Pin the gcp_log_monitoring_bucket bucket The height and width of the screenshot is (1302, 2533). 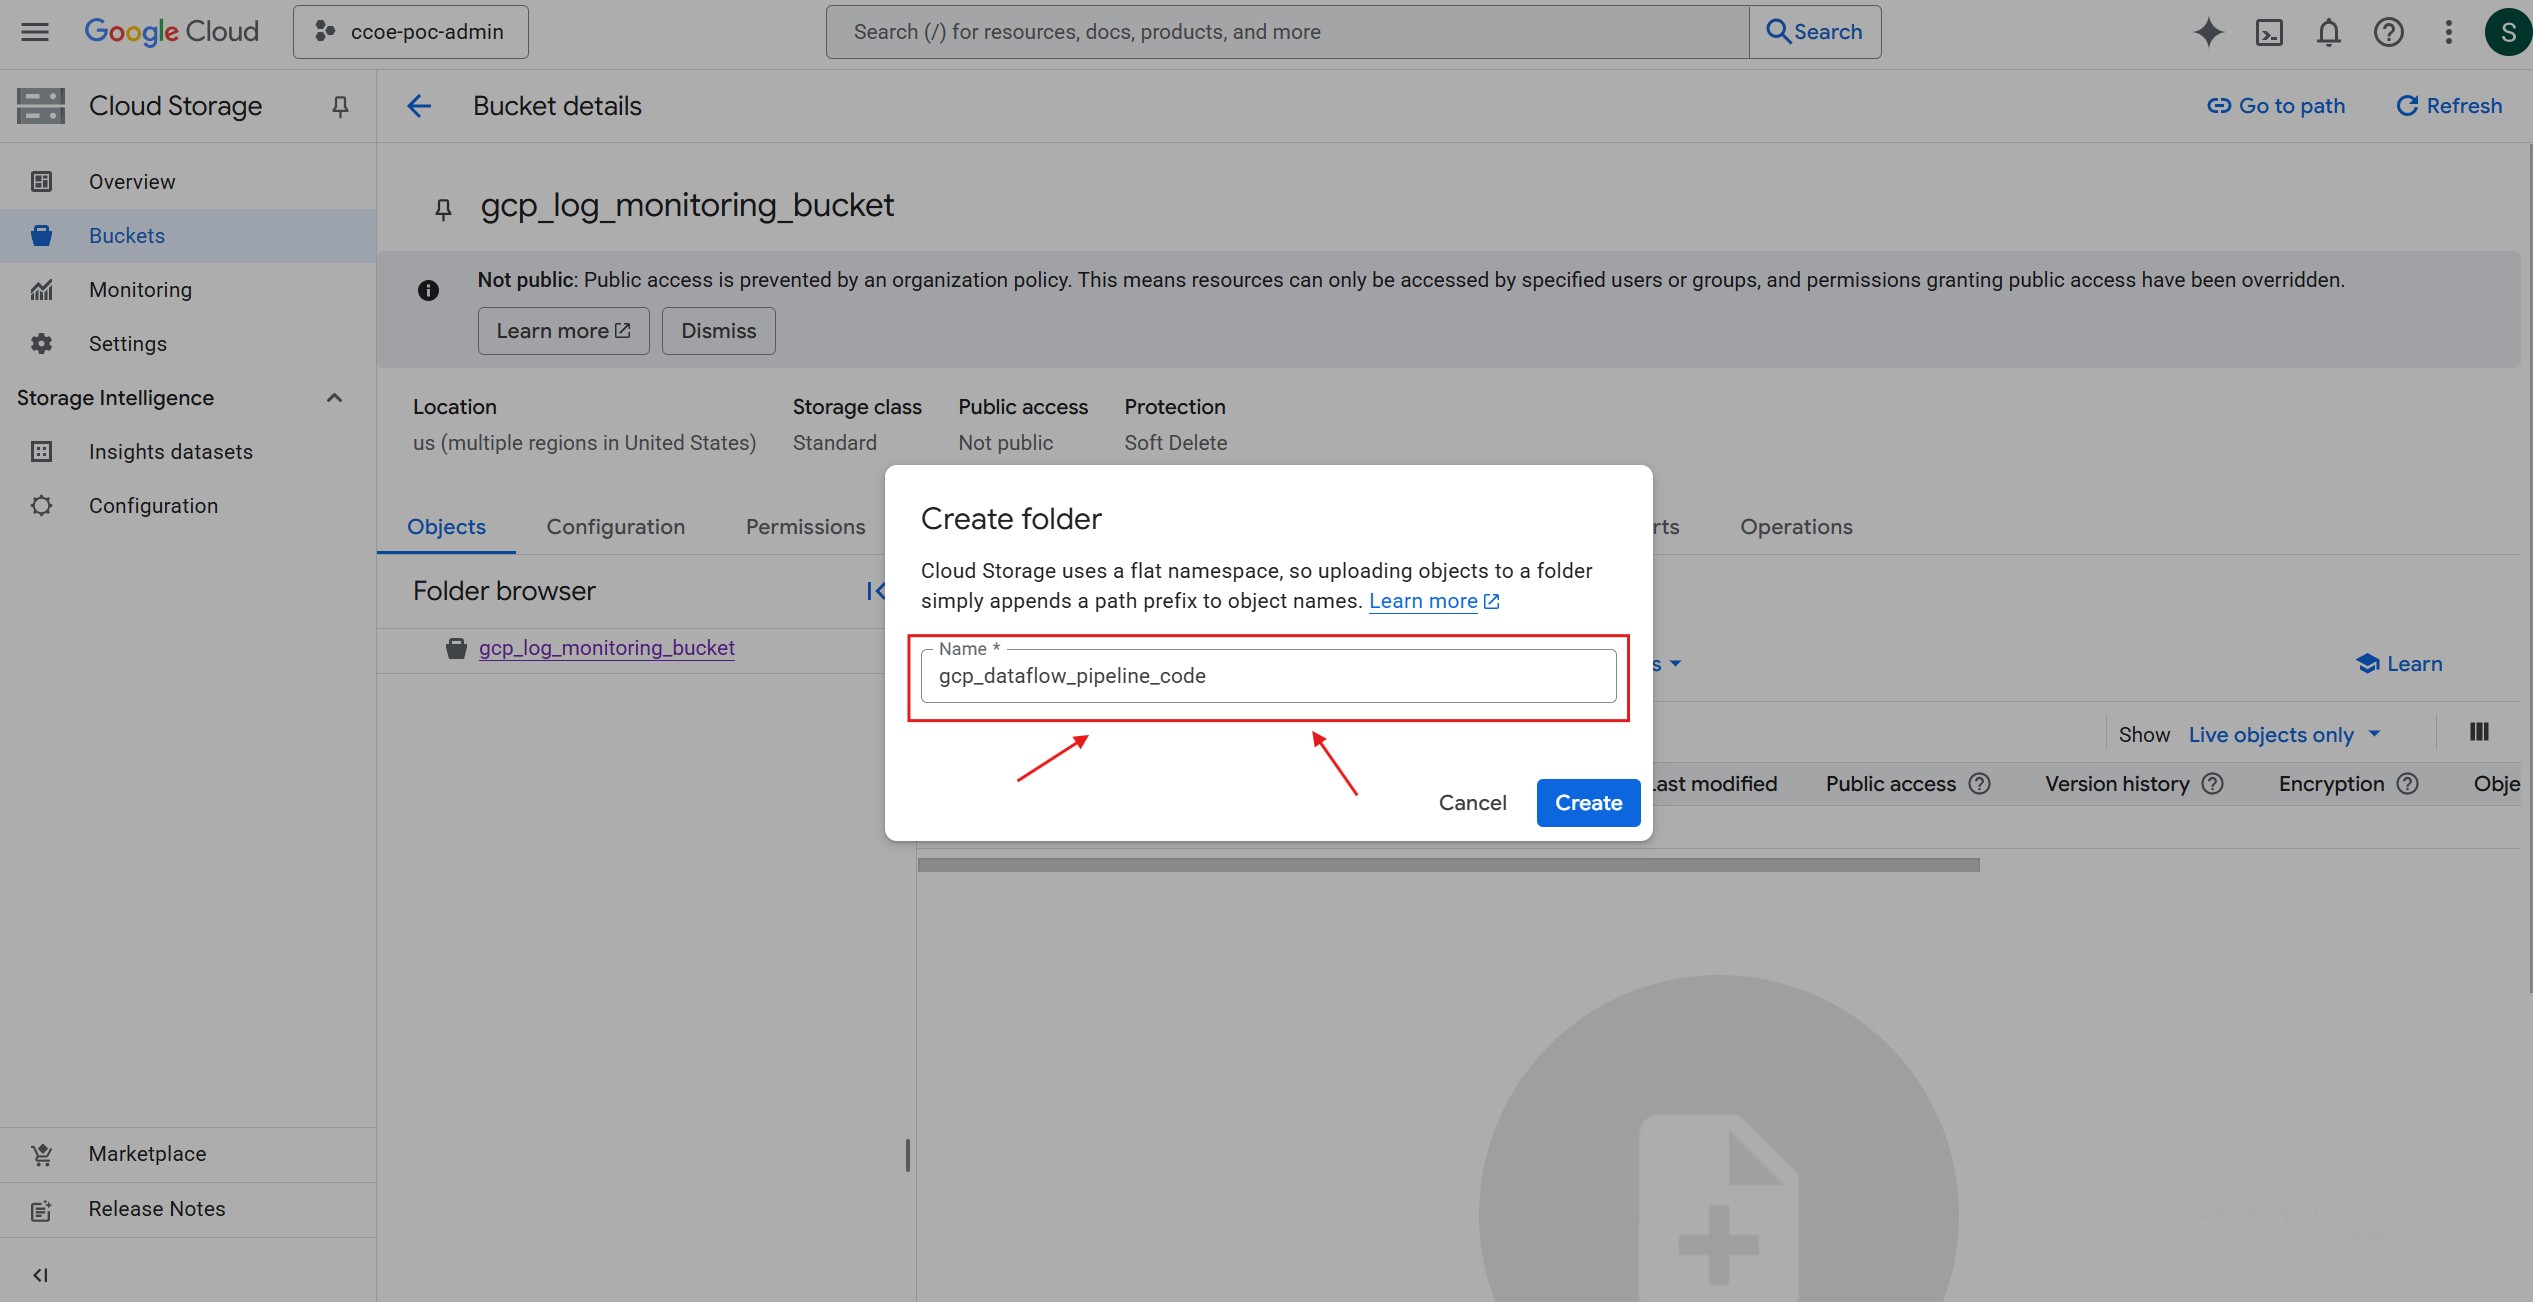click(x=443, y=208)
